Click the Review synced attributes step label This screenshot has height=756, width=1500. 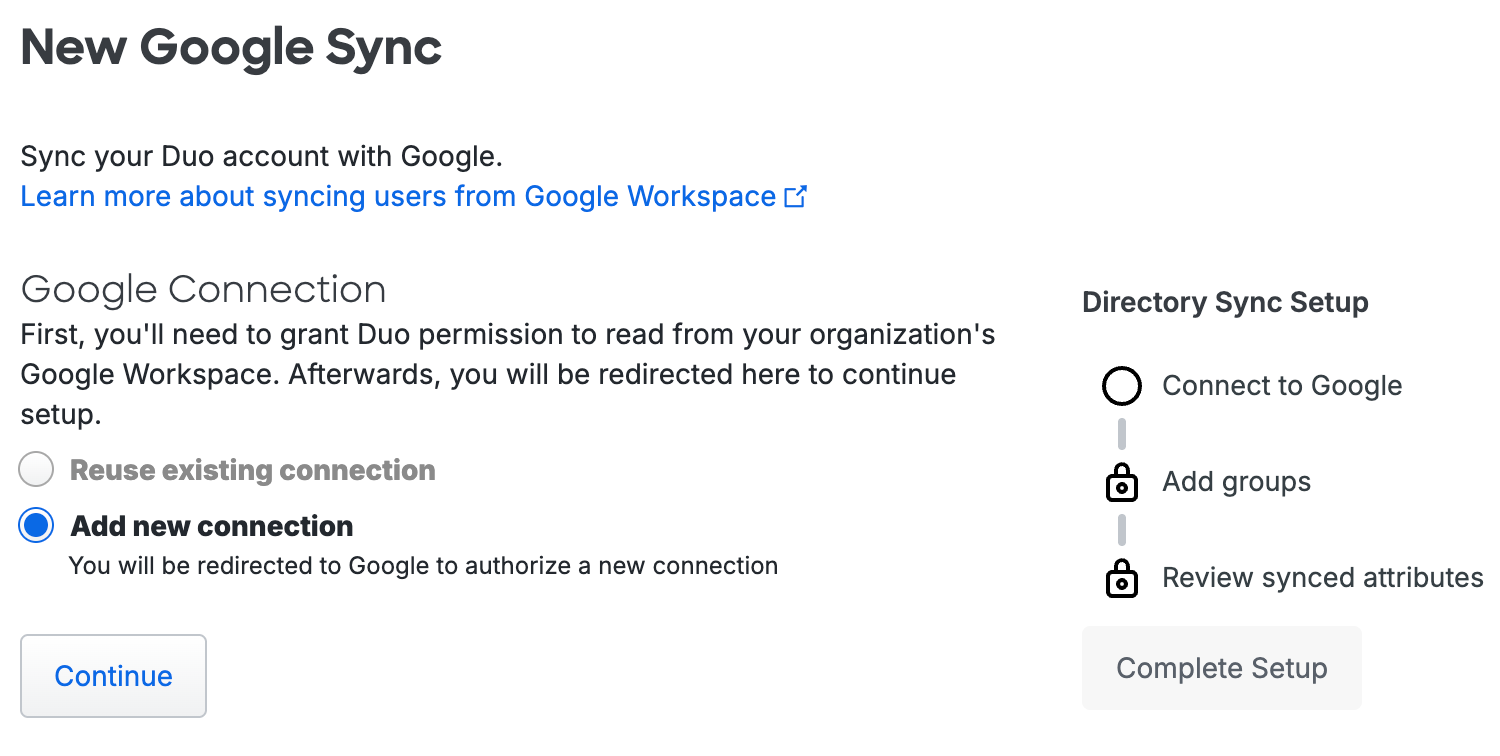click(1322, 578)
